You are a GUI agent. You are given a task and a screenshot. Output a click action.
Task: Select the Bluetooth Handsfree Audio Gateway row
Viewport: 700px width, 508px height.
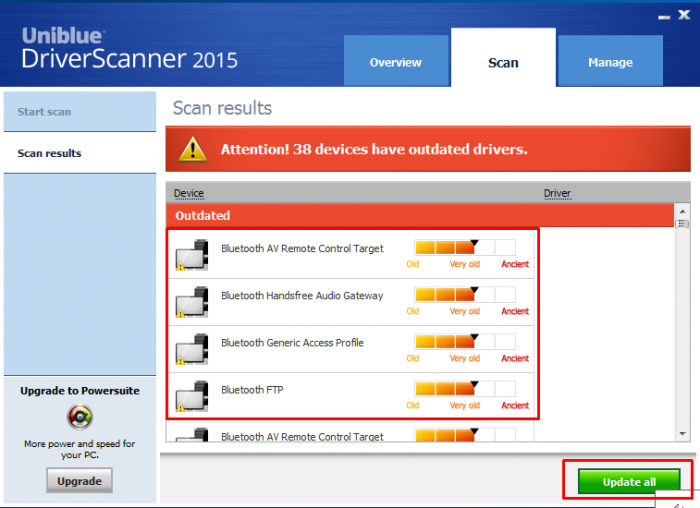click(351, 302)
